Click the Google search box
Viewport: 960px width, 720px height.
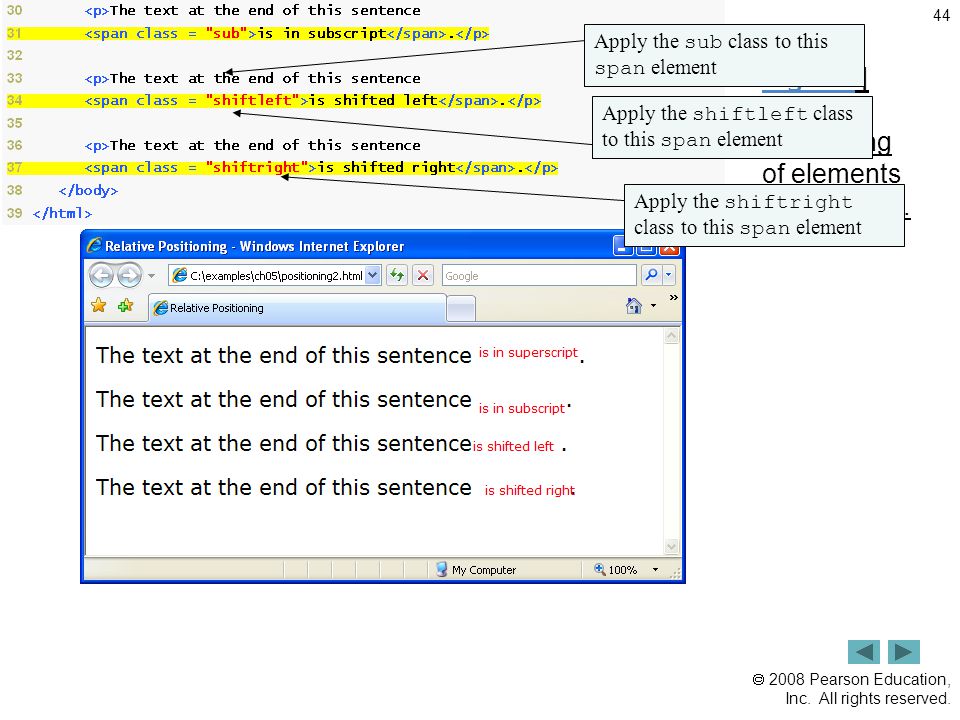(539, 276)
